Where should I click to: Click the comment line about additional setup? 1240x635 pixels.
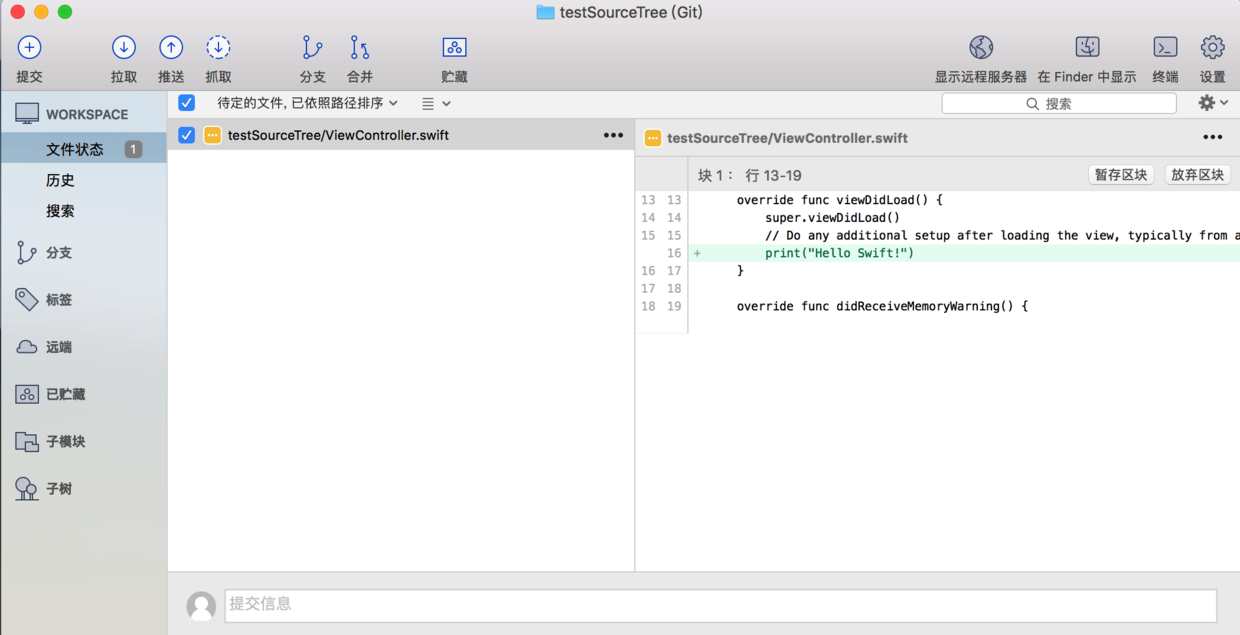(1002, 235)
